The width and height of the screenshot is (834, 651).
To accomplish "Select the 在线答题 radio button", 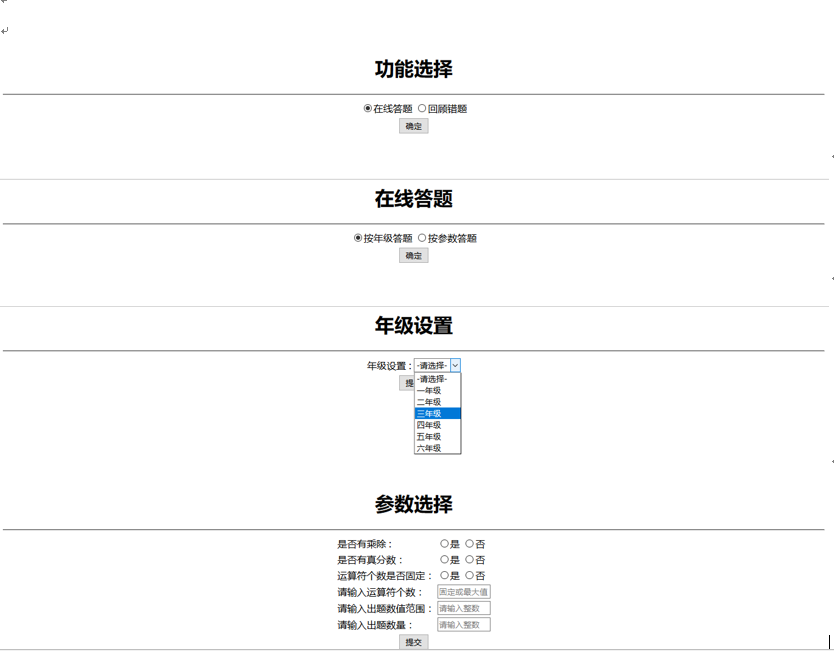I will point(368,108).
